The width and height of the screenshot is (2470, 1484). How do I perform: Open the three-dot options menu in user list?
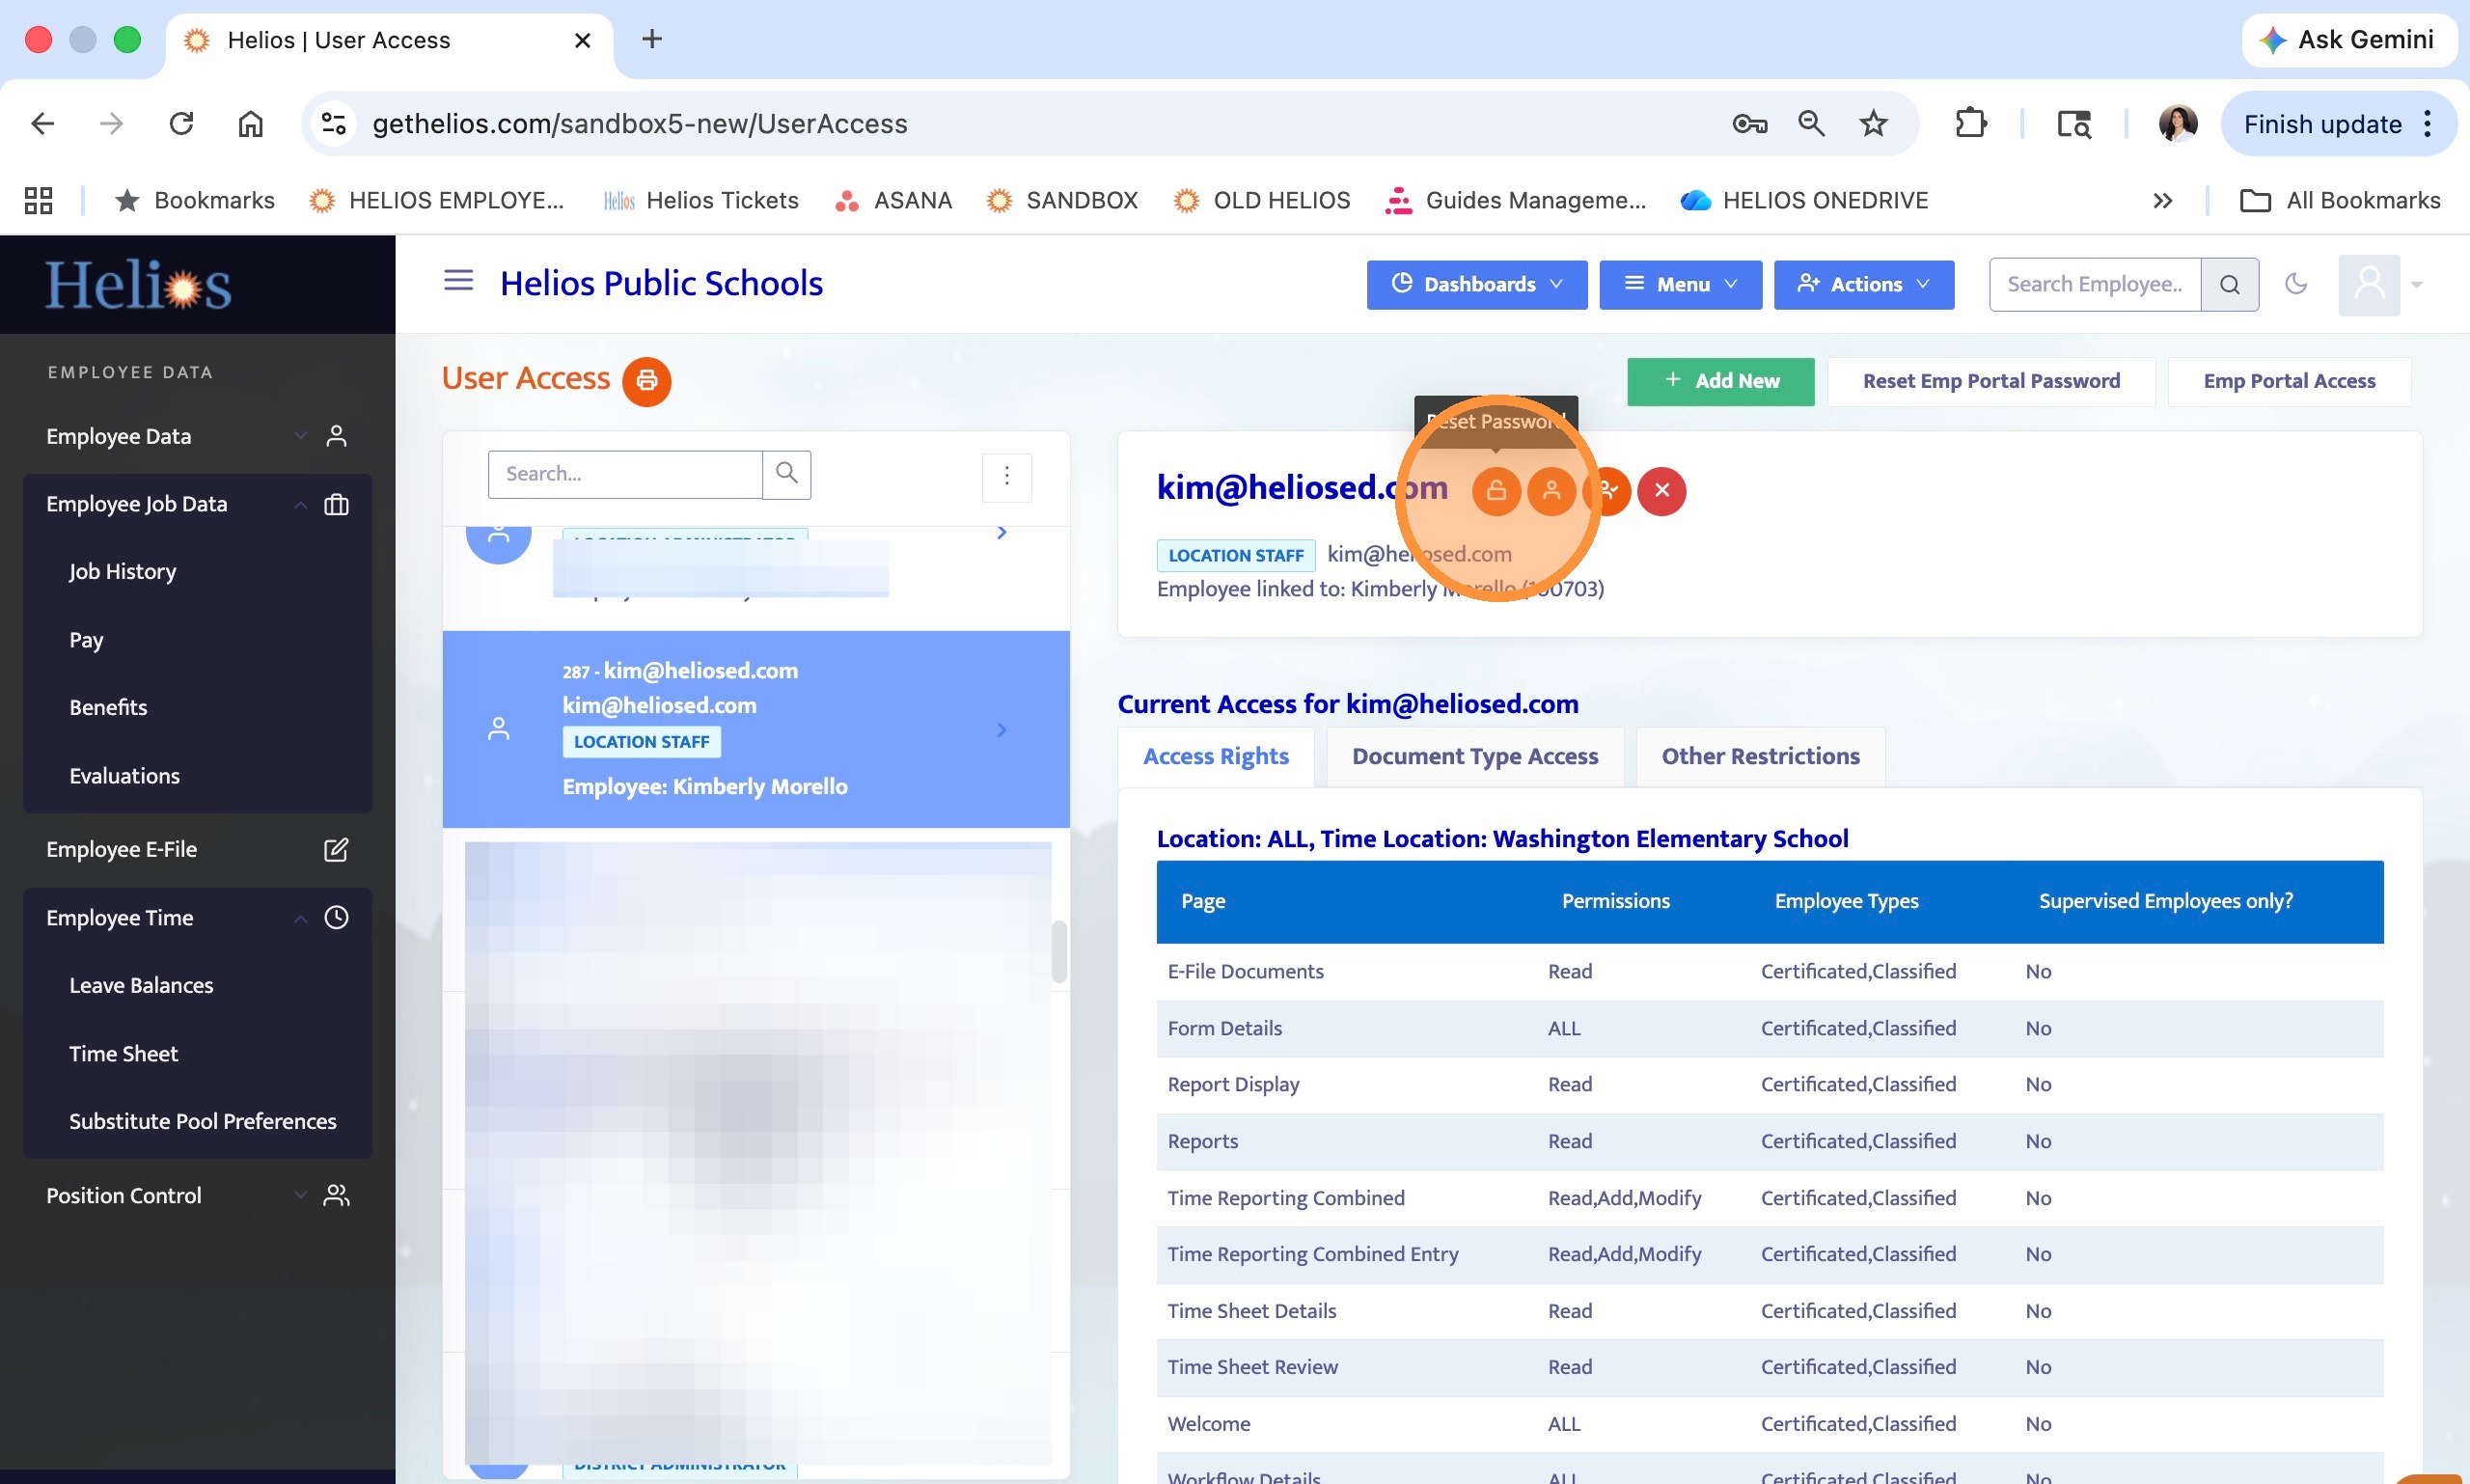(x=1007, y=476)
